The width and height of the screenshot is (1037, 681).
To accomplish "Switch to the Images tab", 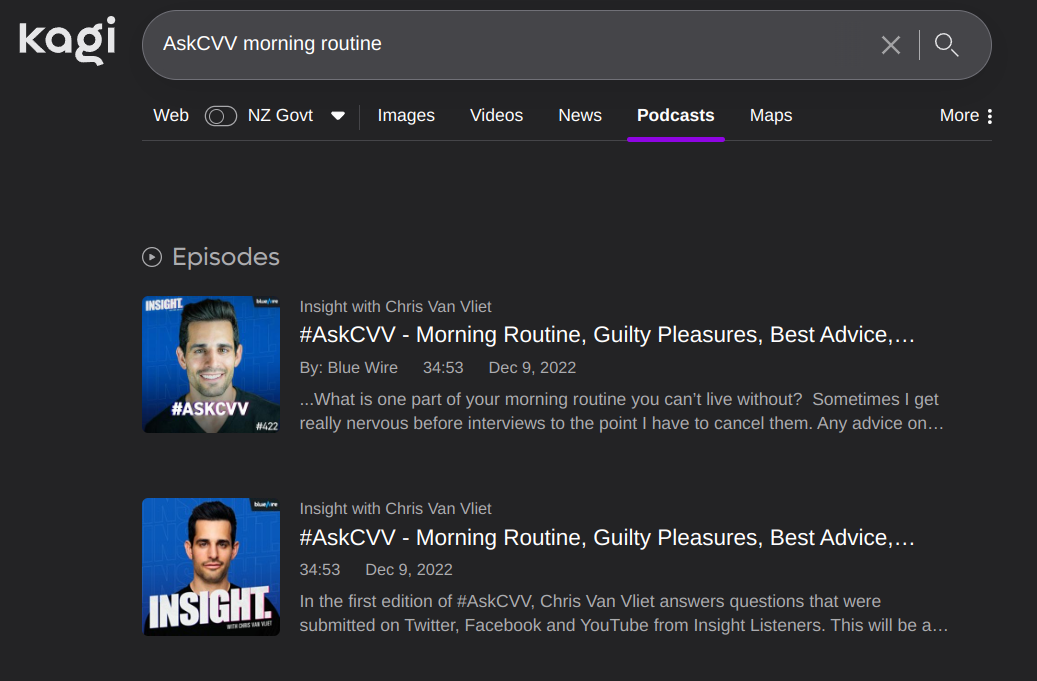I will coord(406,116).
